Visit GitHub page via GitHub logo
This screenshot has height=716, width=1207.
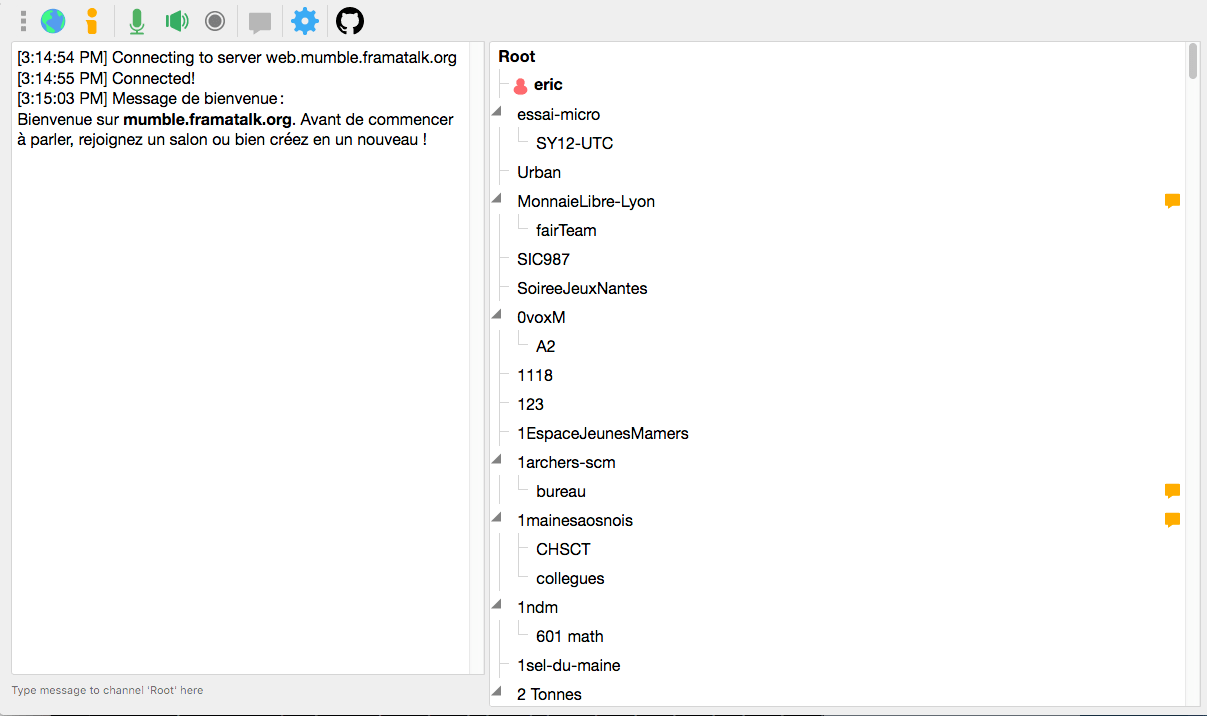[x=349, y=20]
